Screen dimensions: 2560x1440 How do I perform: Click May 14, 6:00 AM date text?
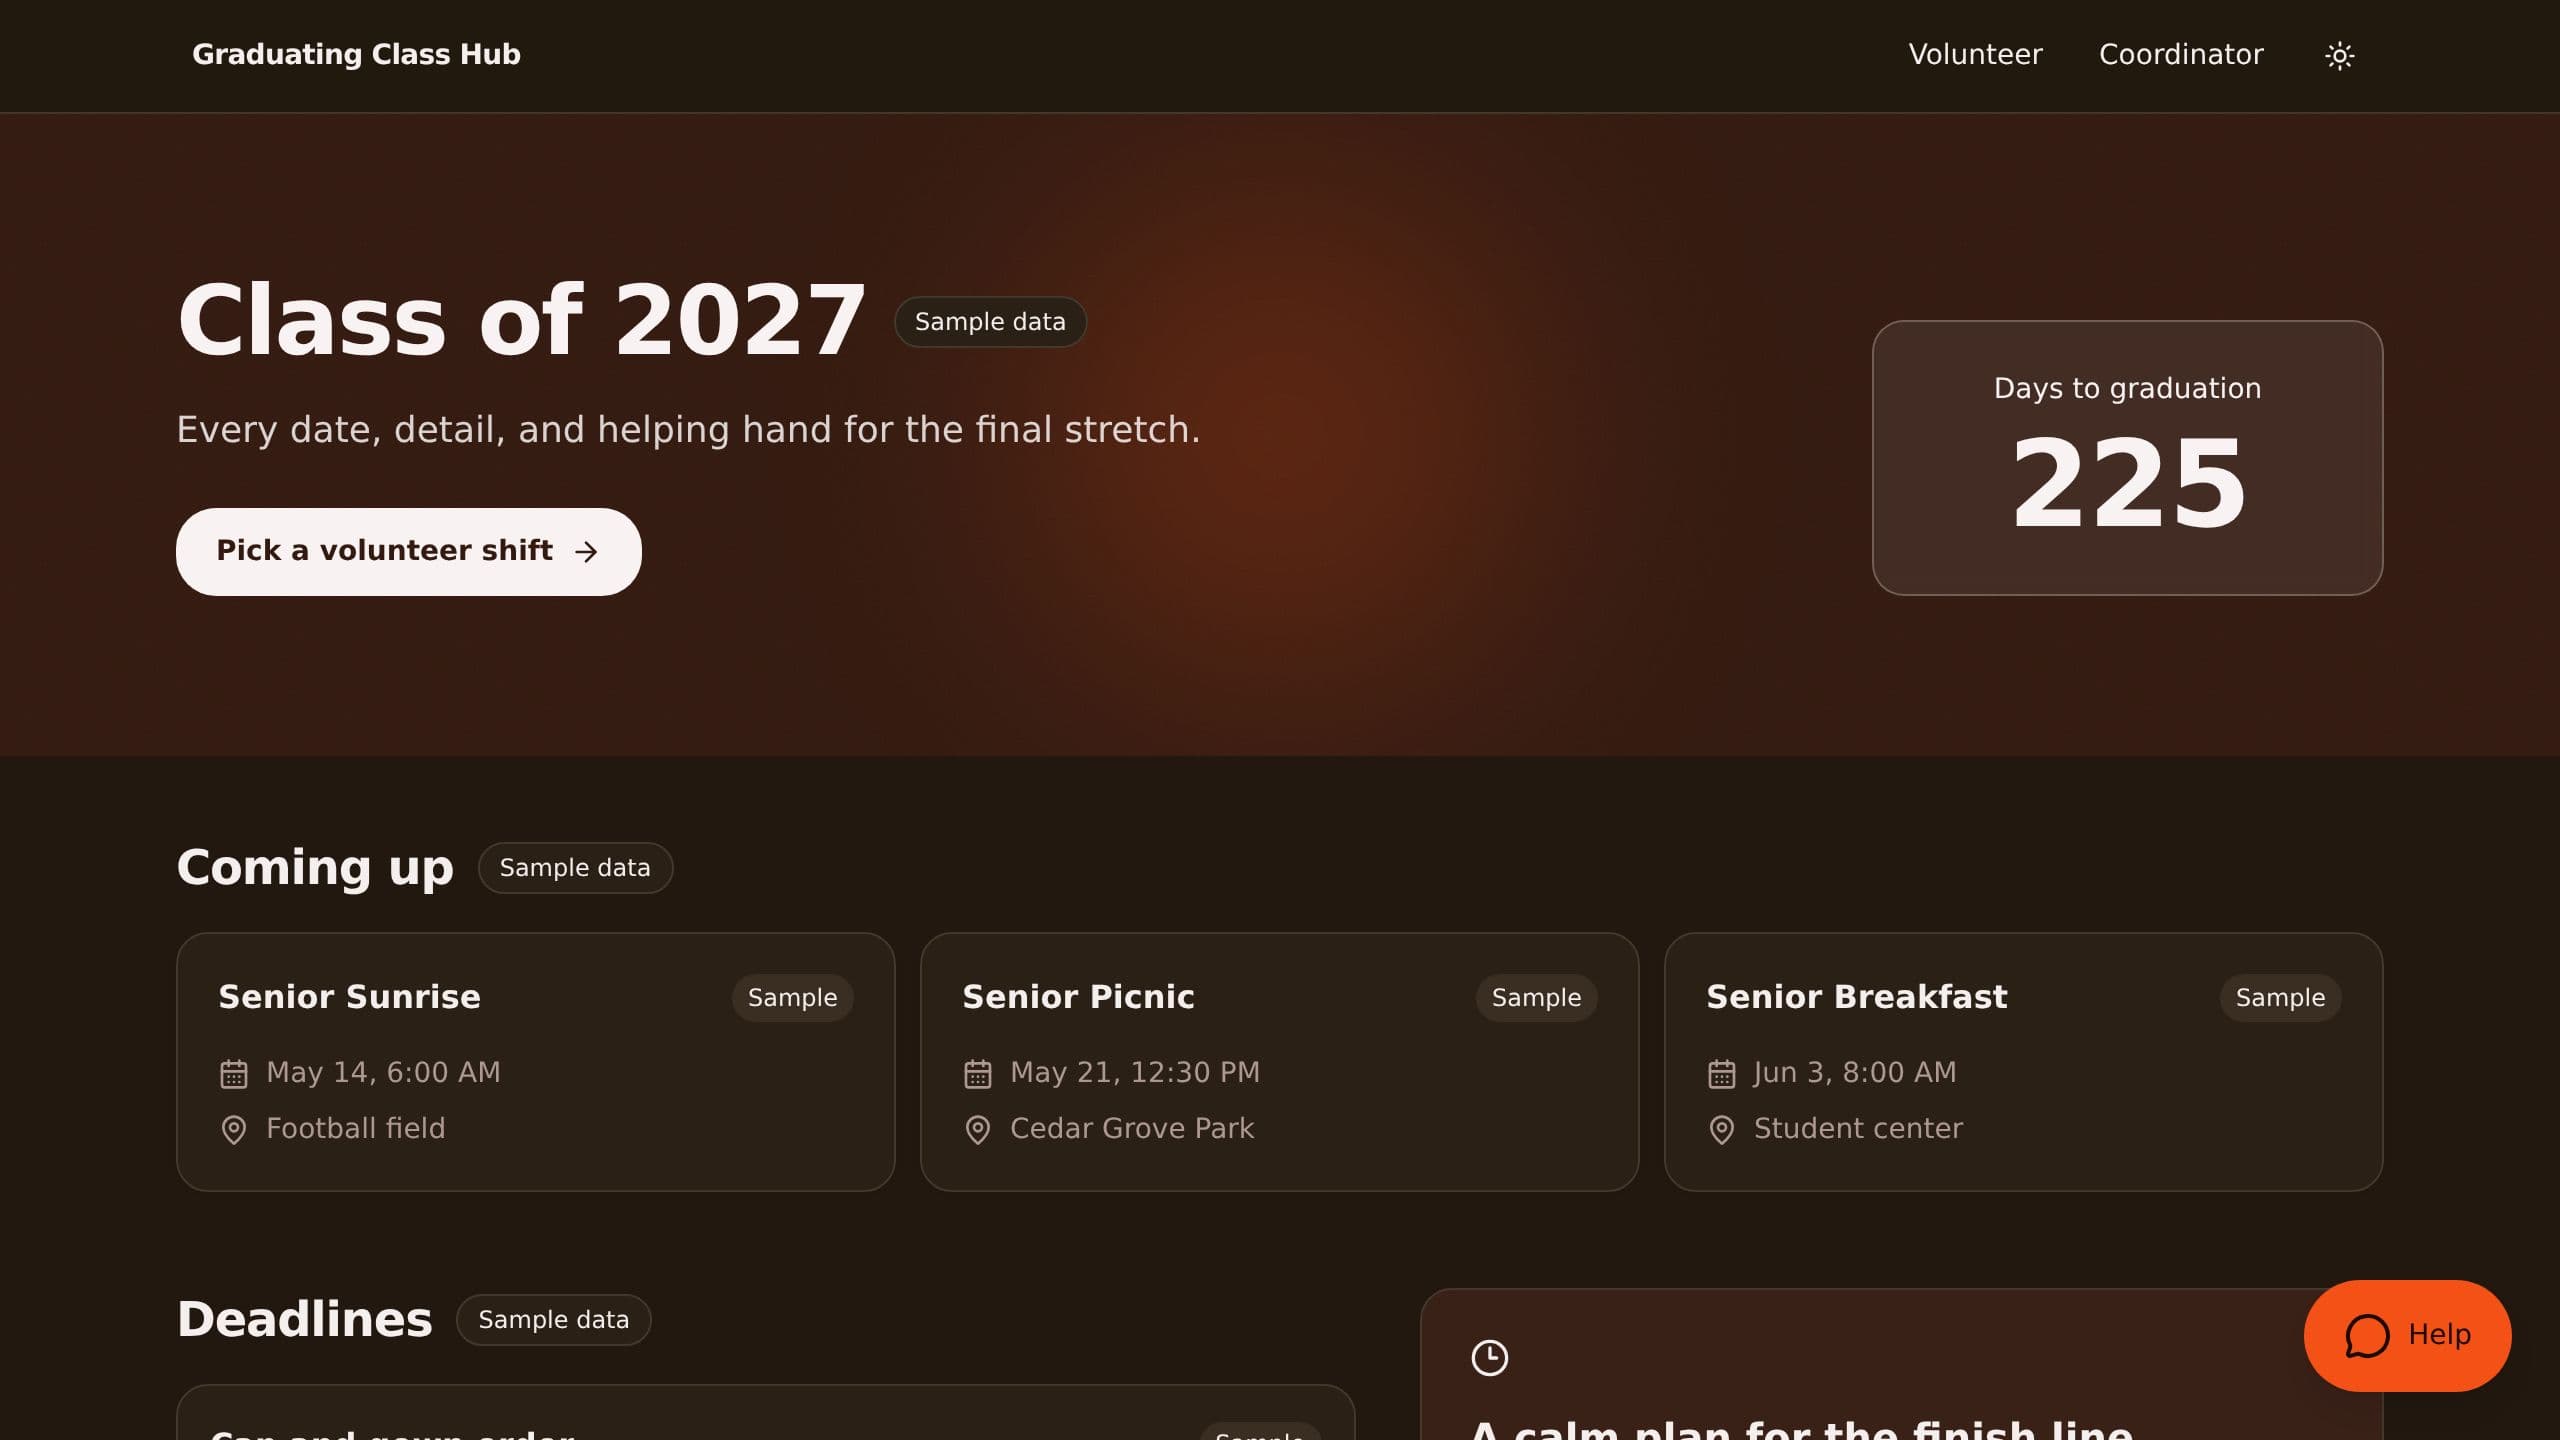click(383, 1073)
